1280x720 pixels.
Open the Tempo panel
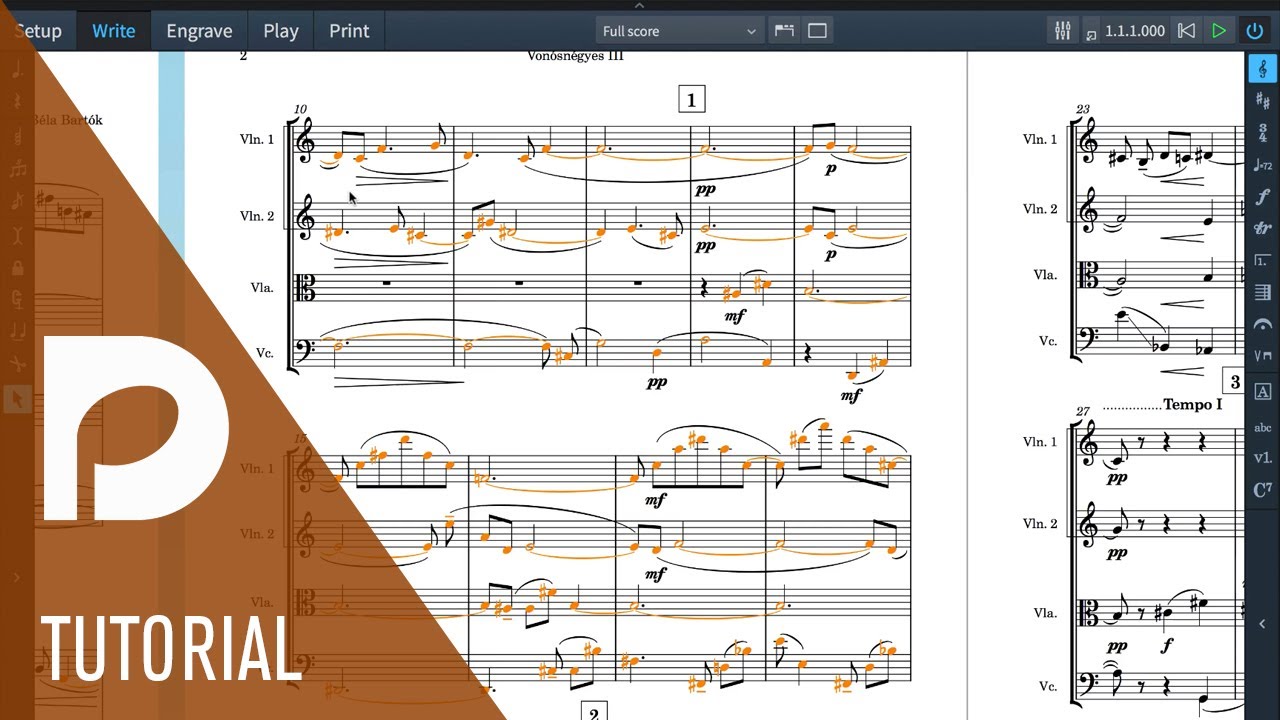1262,165
